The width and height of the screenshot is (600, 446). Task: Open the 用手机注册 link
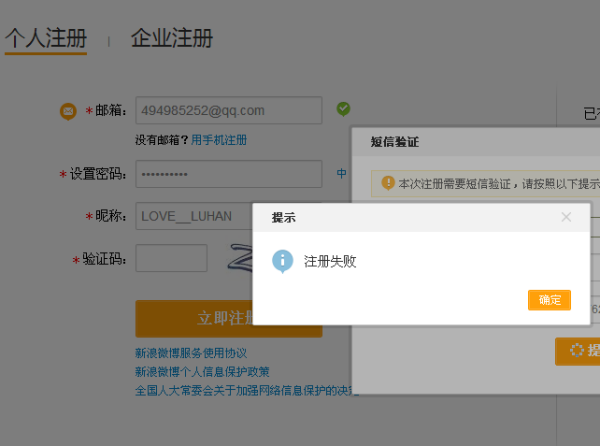219,140
